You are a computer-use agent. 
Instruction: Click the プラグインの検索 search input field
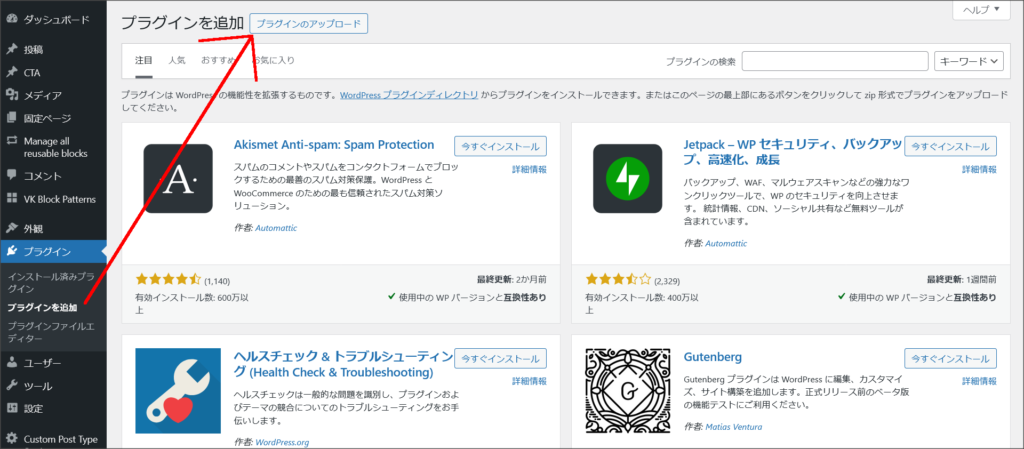tap(834, 62)
